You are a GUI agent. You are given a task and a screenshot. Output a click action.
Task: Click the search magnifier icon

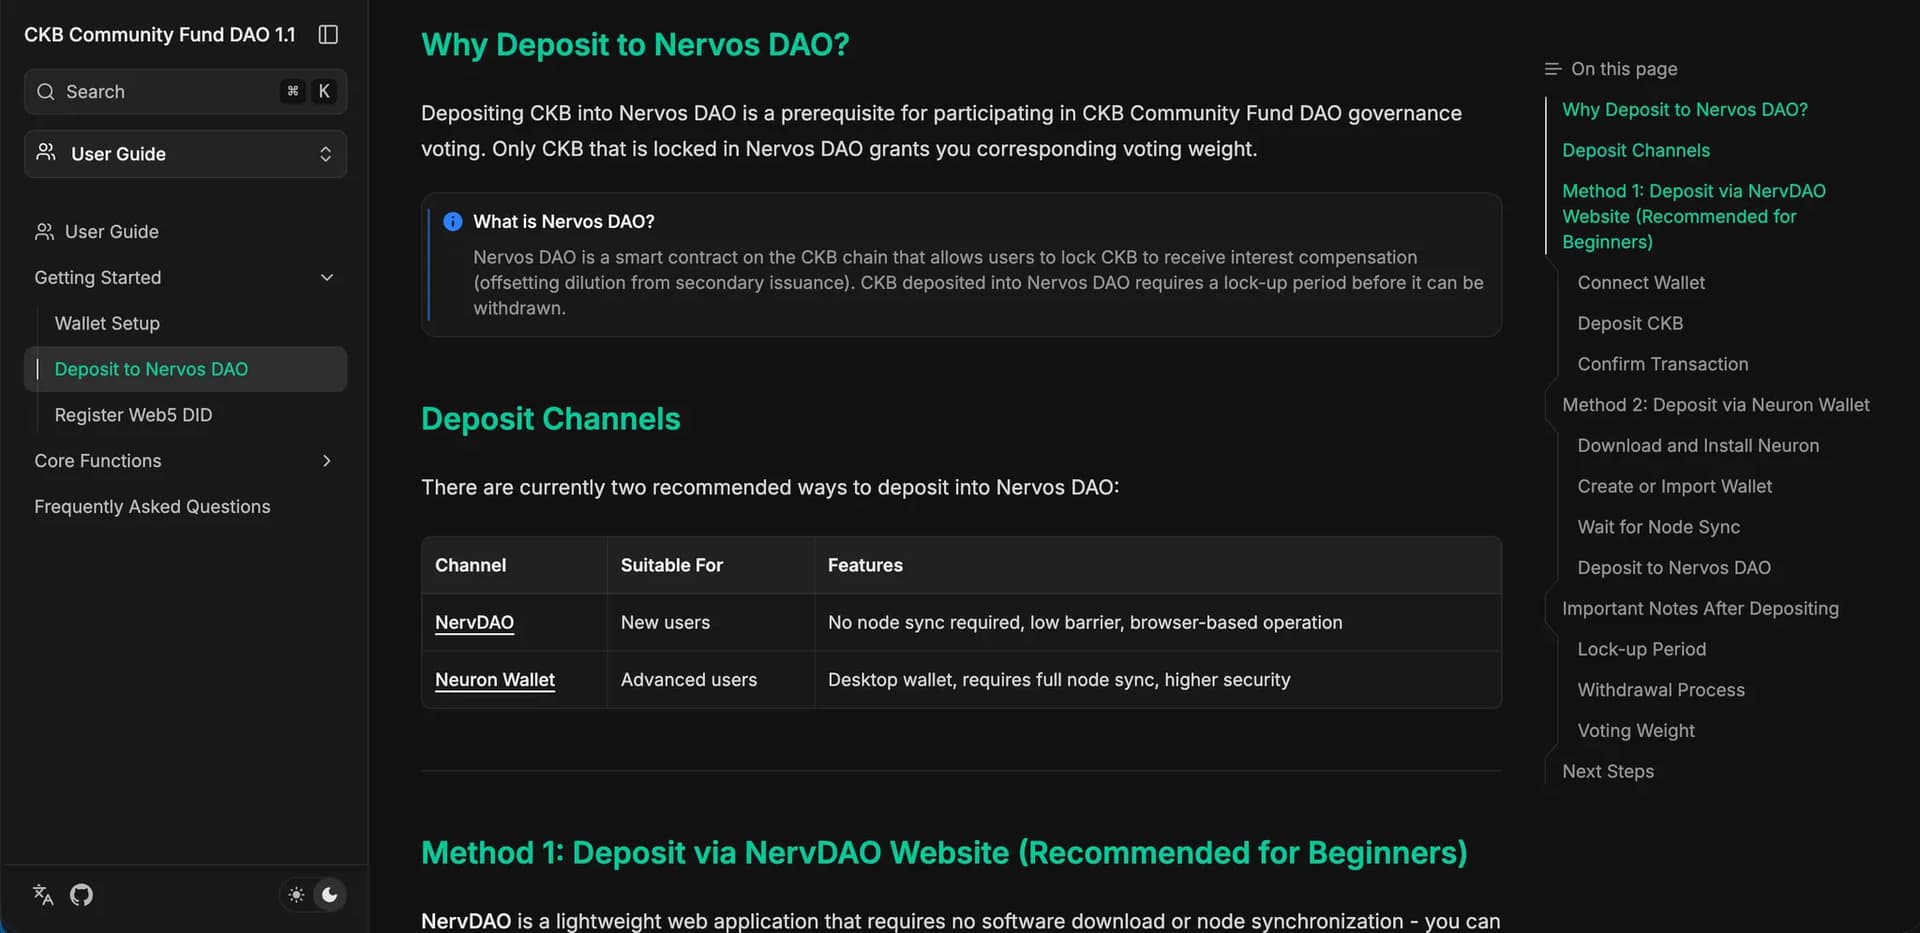[x=46, y=92]
